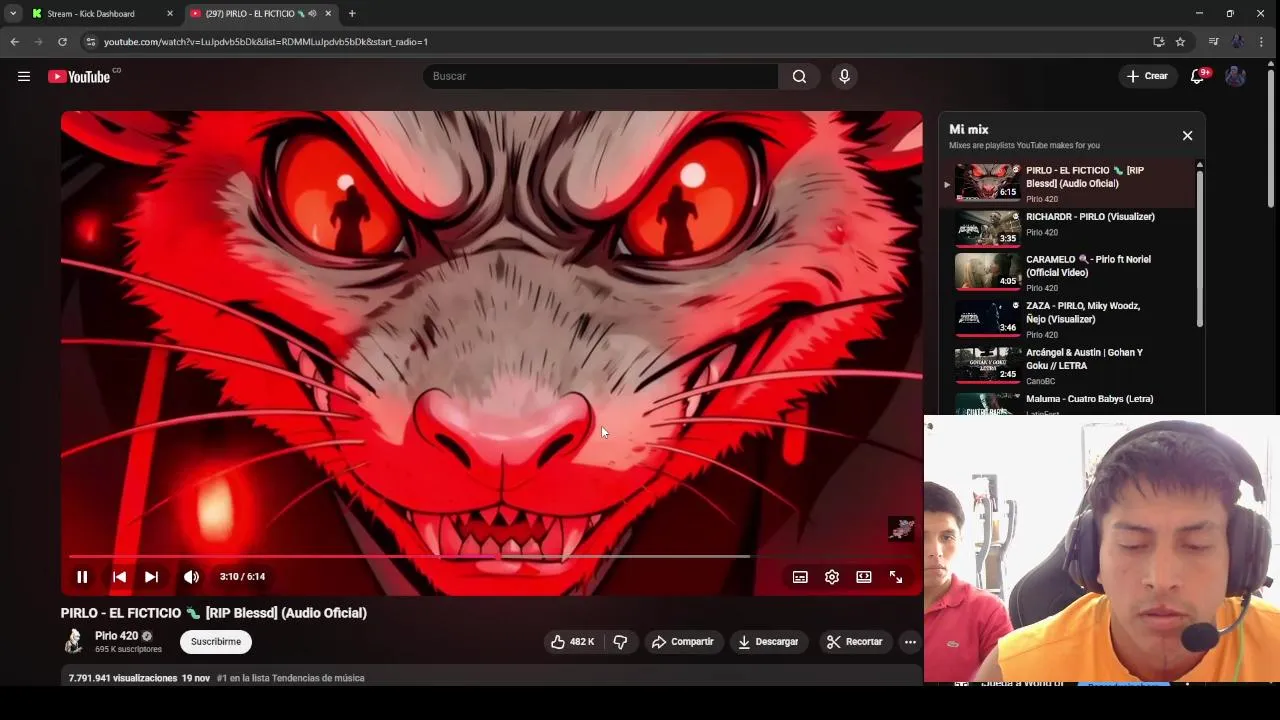Subscribe with the Suscribirme button
Viewport: 1280px width, 720px height.
(x=216, y=642)
